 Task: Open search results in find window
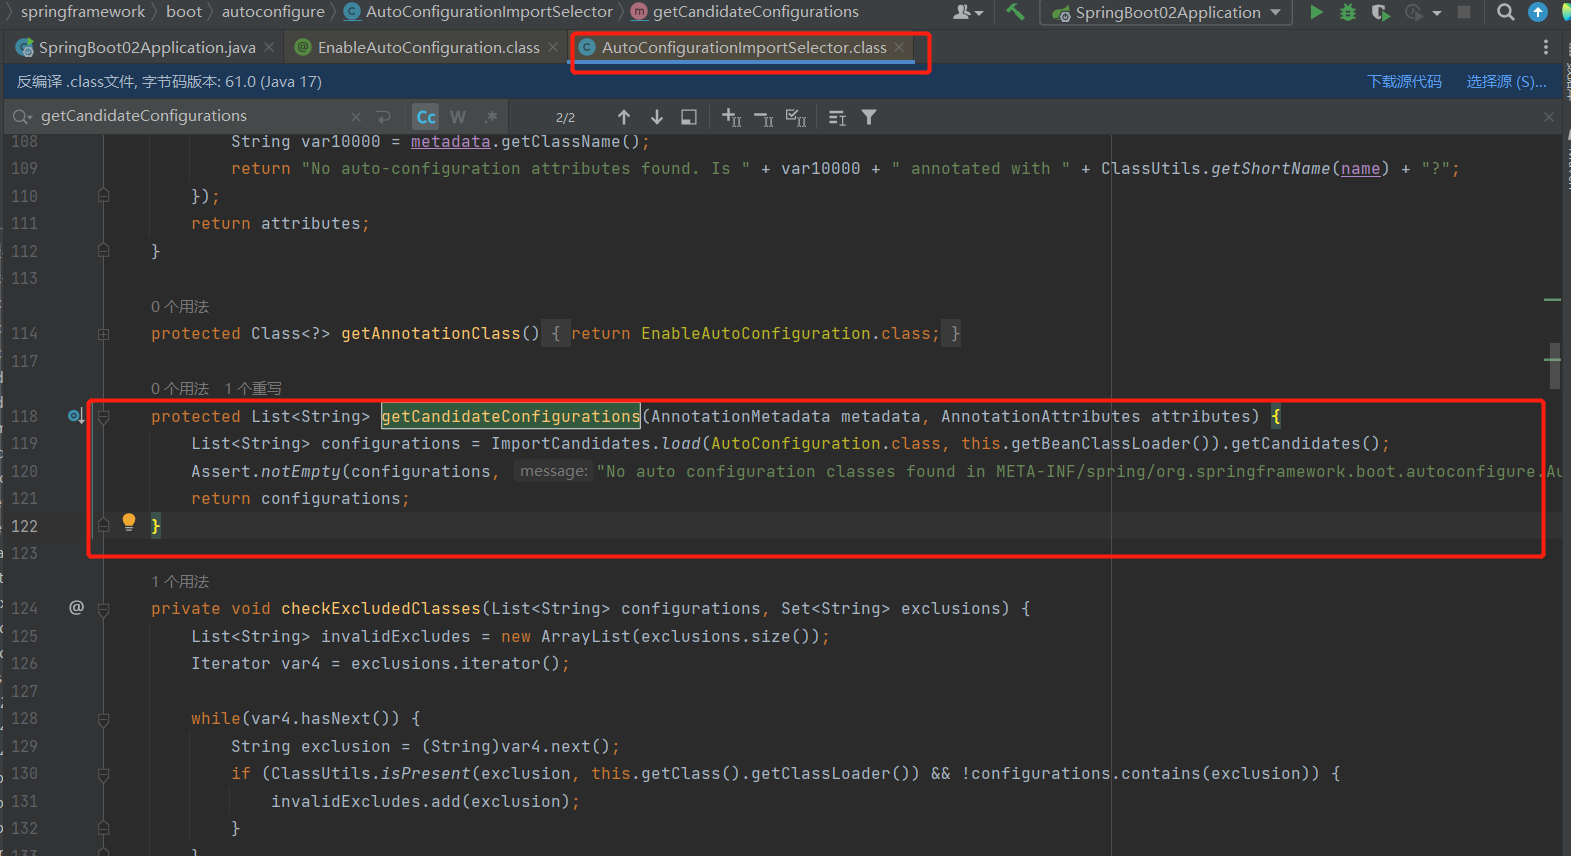689,117
